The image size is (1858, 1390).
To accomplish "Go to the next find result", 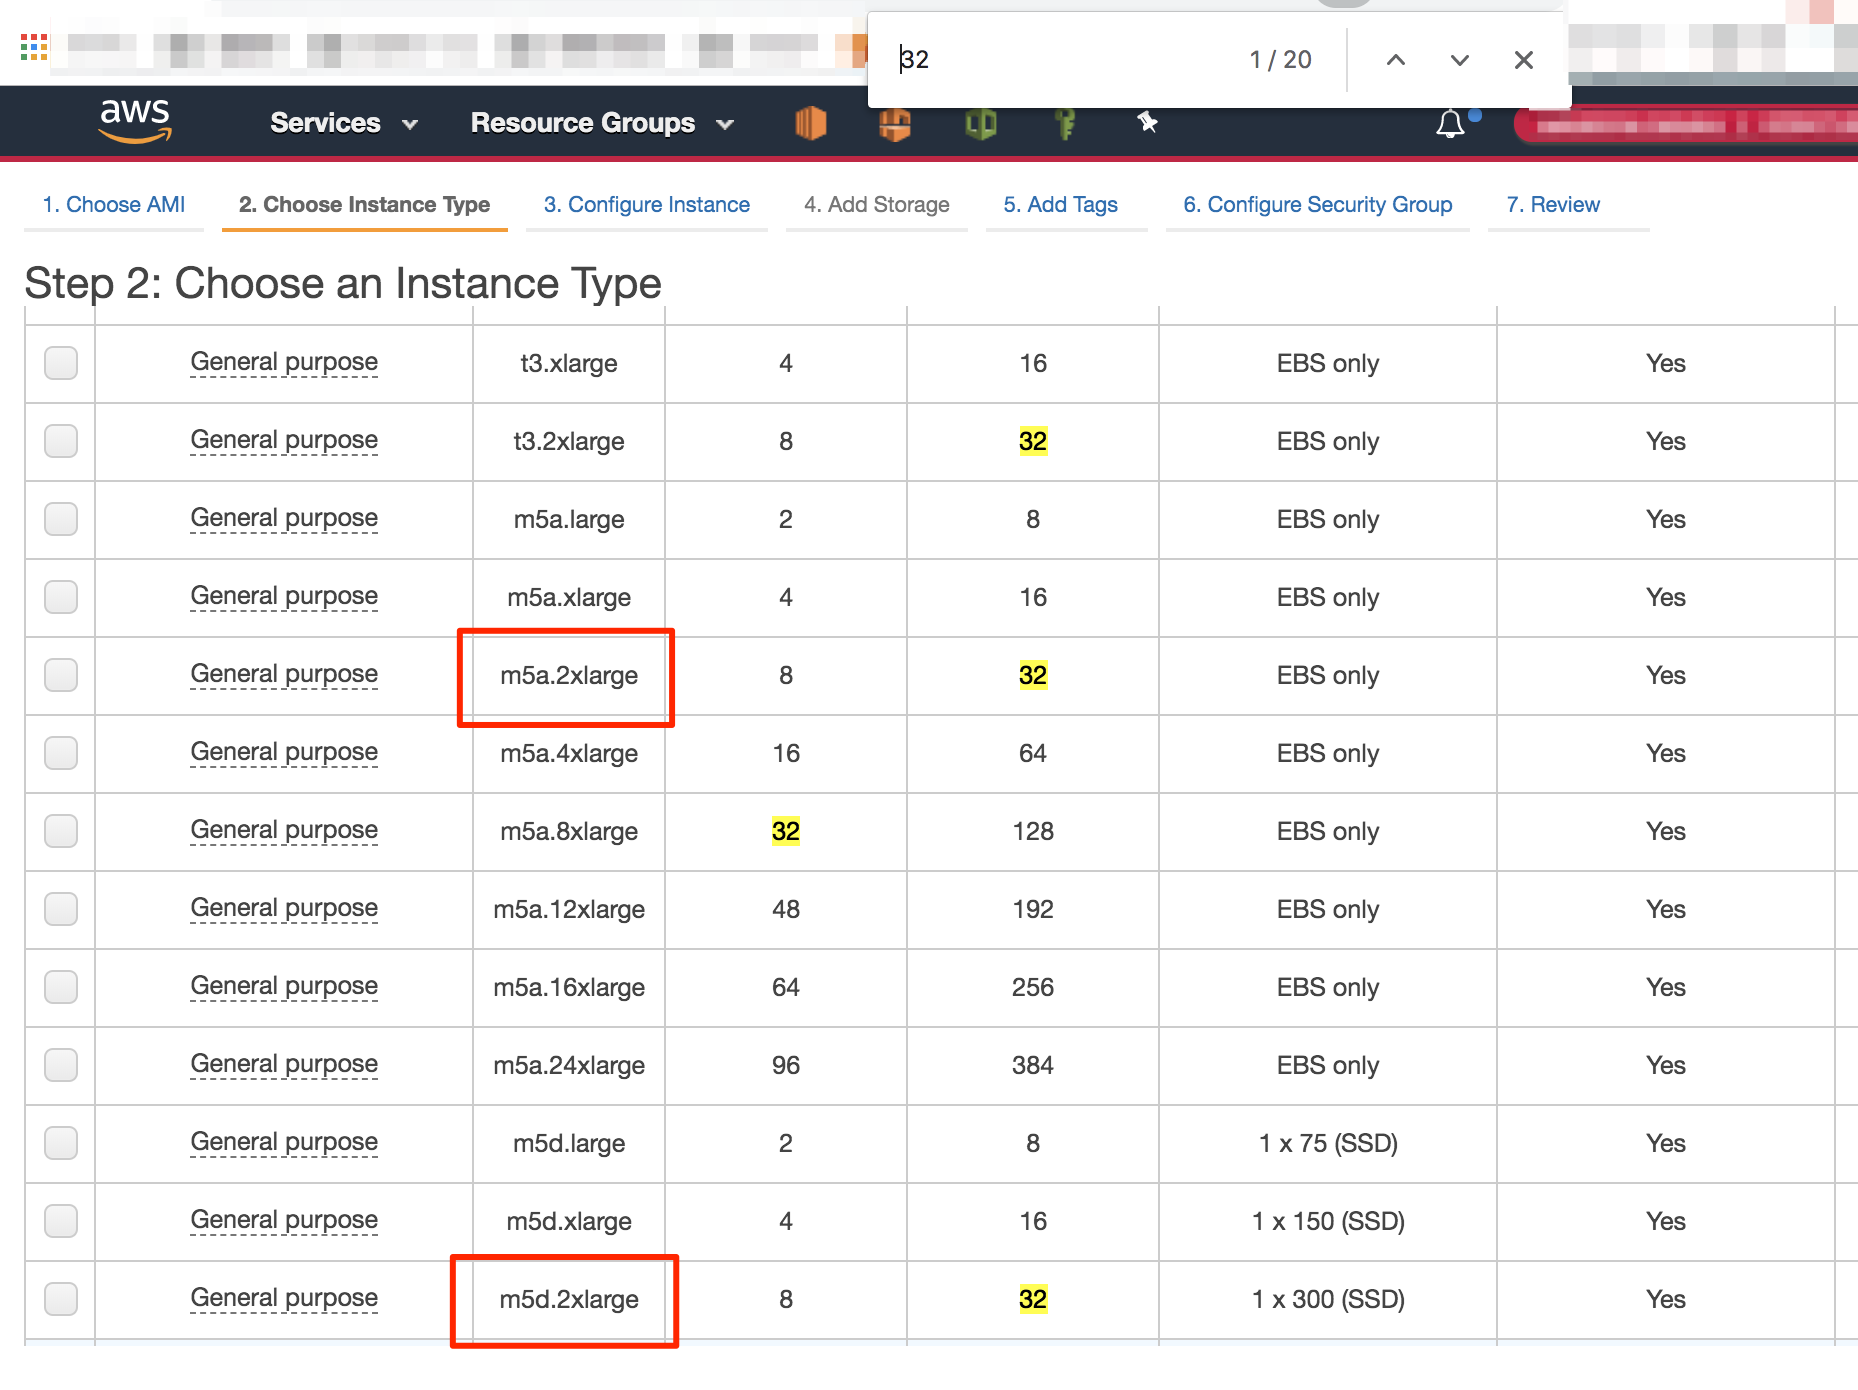I will [1460, 60].
